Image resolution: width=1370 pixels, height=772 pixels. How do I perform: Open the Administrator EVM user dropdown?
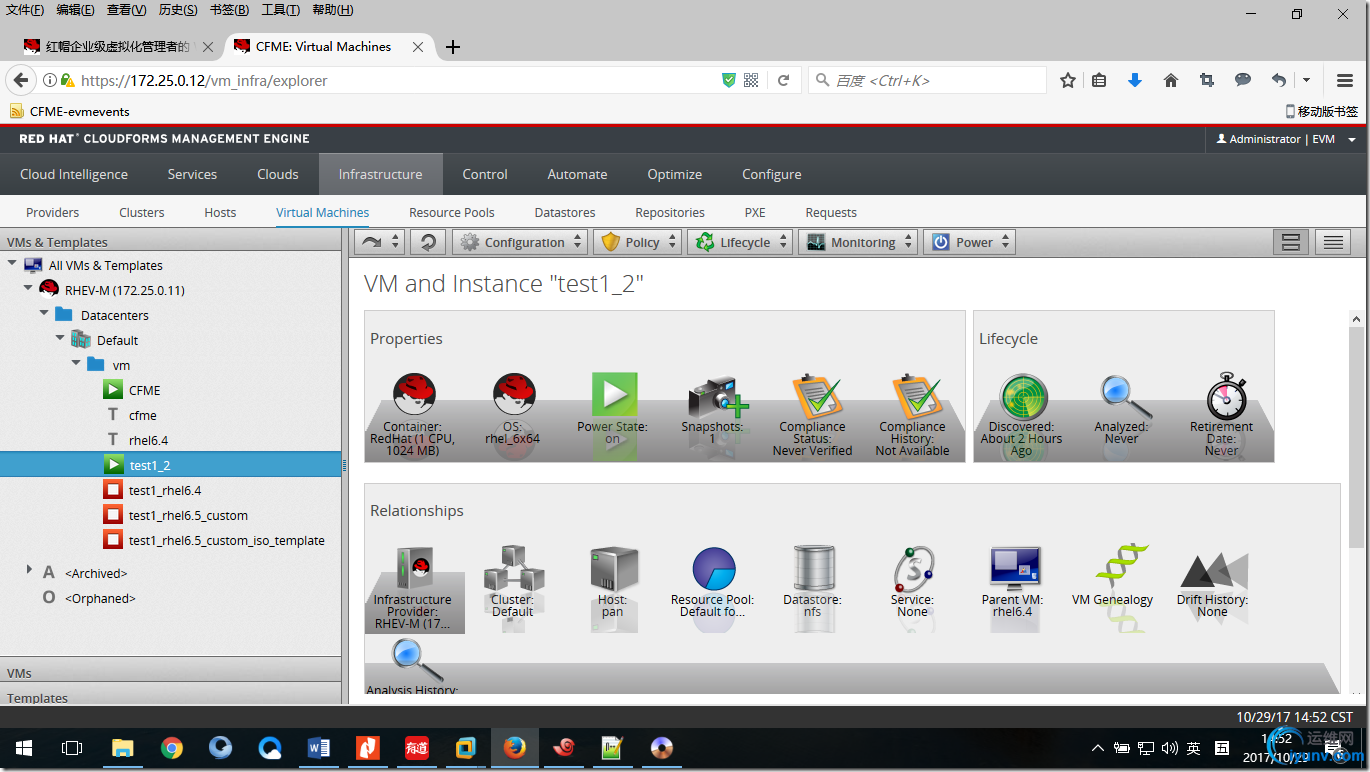coord(1286,139)
